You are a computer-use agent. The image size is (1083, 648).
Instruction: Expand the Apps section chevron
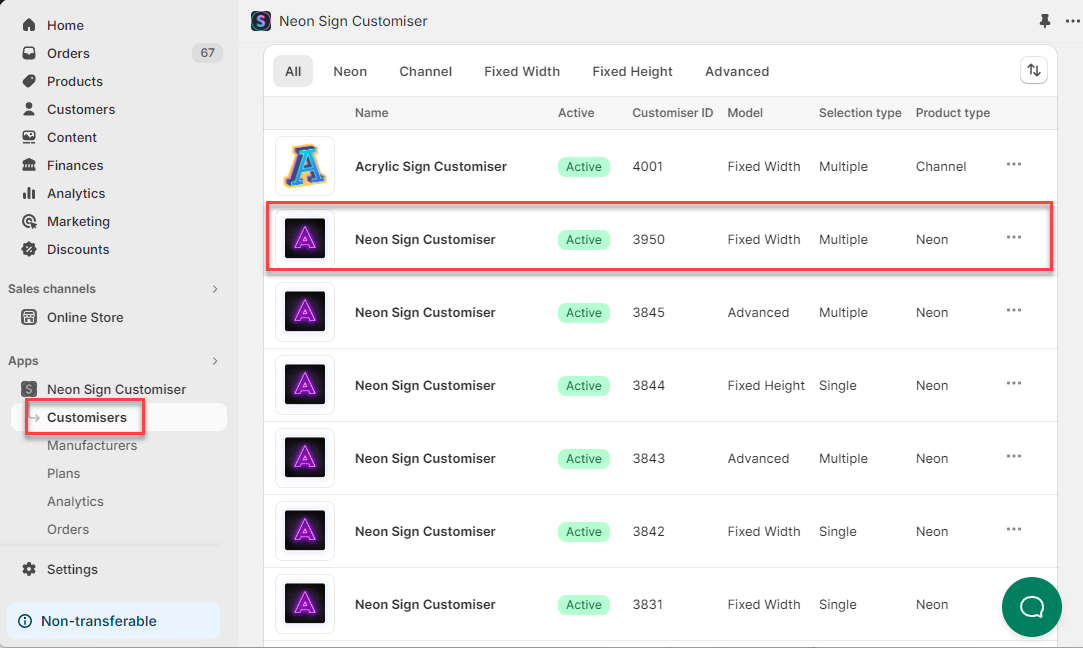click(x=214, y=361)
